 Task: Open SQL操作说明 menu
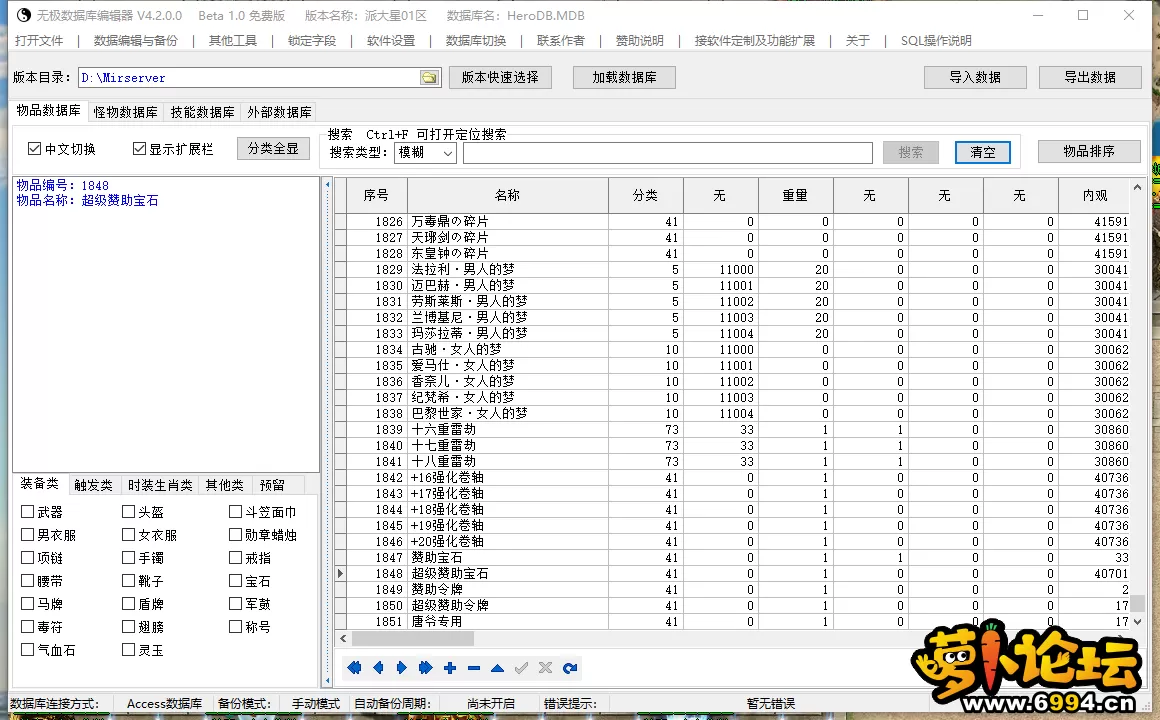click(936, 41)
